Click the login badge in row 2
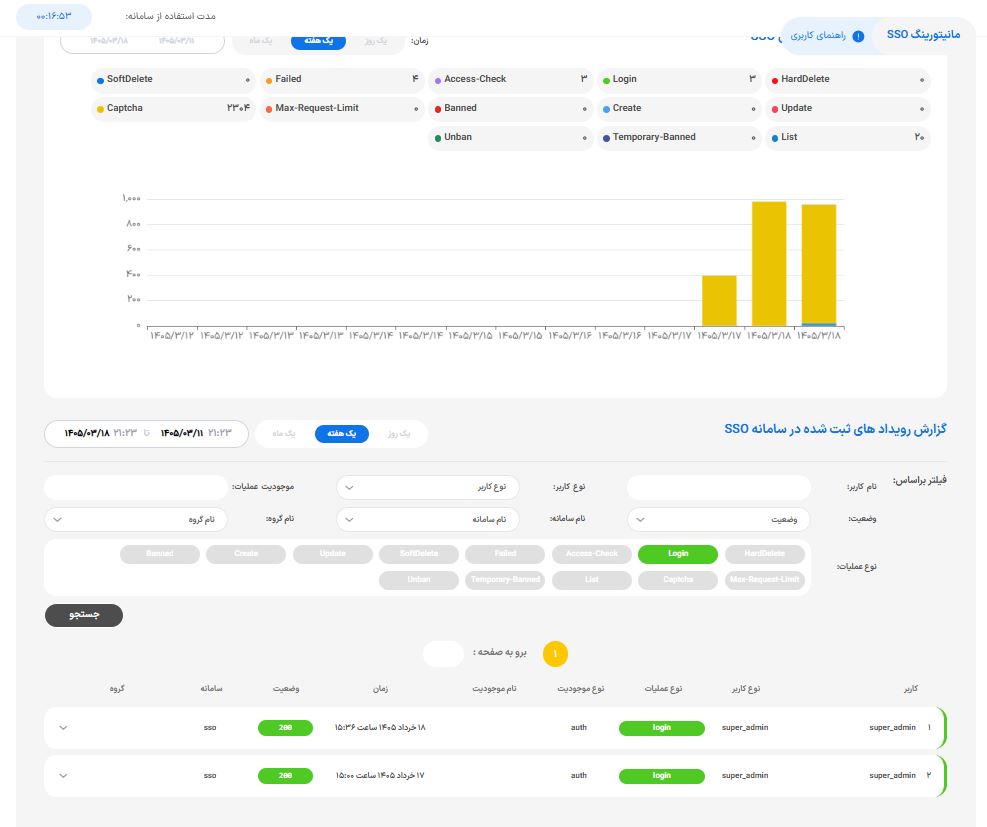The height and width of the screenshot is (827, 987). click(x=662, y=776)
